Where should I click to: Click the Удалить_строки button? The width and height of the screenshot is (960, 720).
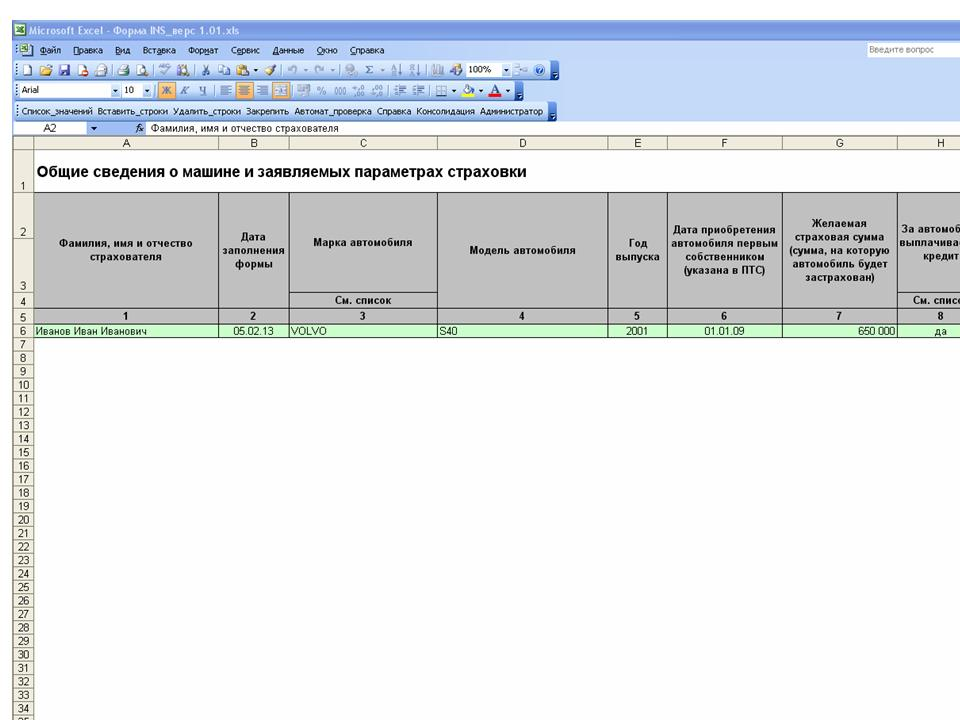point(206,111)
